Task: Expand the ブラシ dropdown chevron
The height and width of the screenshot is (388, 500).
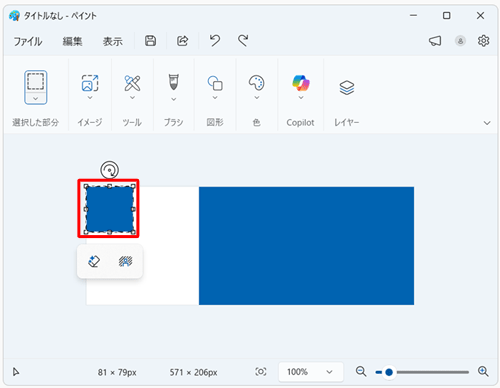Action: tap(174, 99)
